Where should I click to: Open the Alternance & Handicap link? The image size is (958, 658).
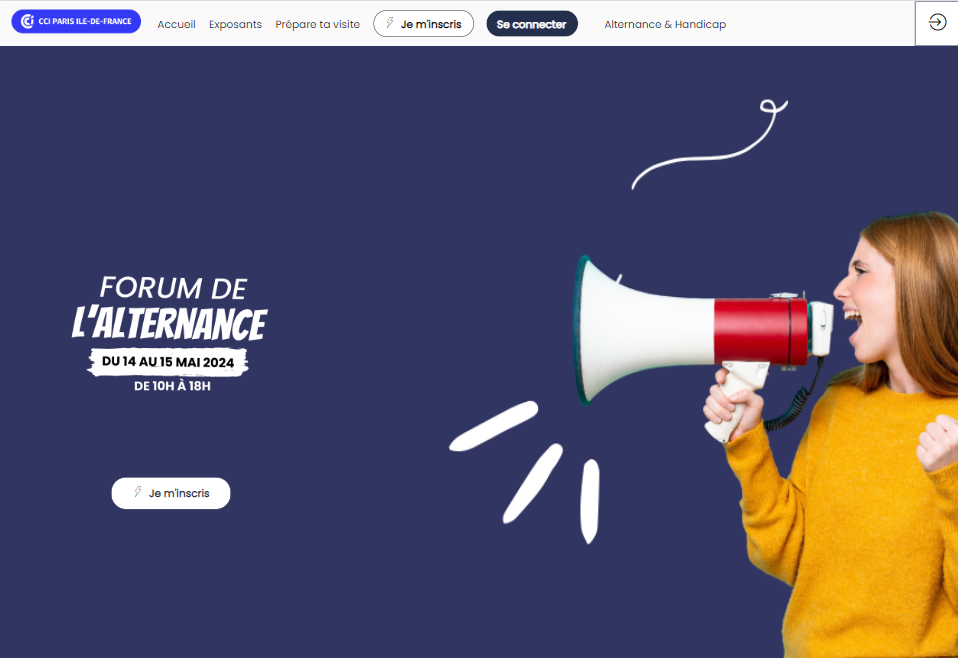click(x=665, y=24)
